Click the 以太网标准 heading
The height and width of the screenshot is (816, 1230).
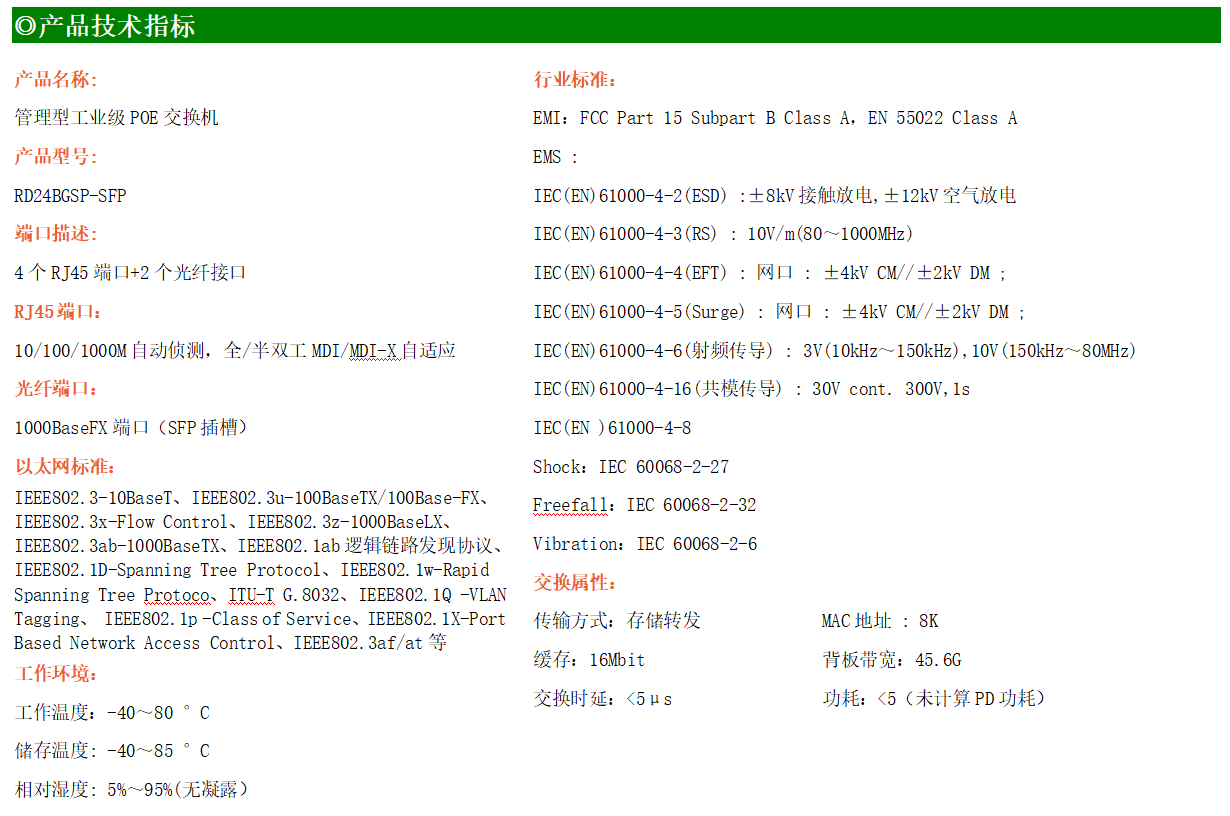point(65,467)
